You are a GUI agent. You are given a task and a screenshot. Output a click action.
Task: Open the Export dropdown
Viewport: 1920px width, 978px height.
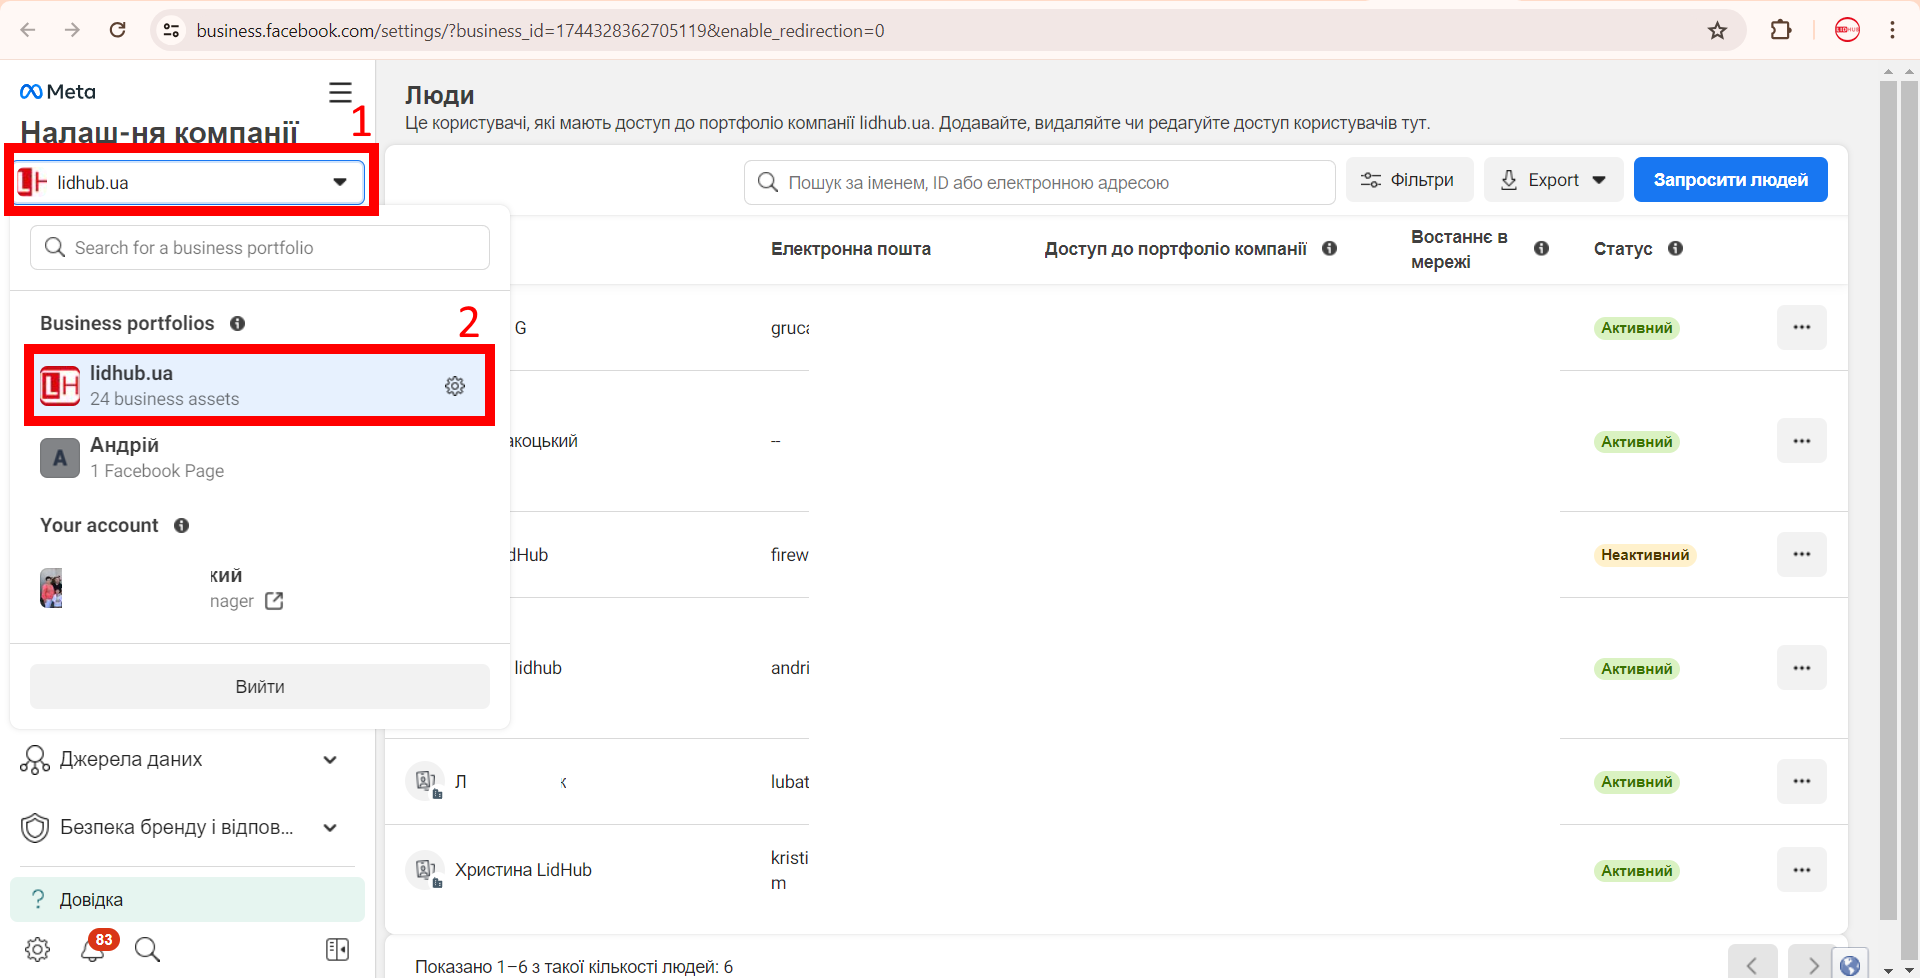(1554, 180)
